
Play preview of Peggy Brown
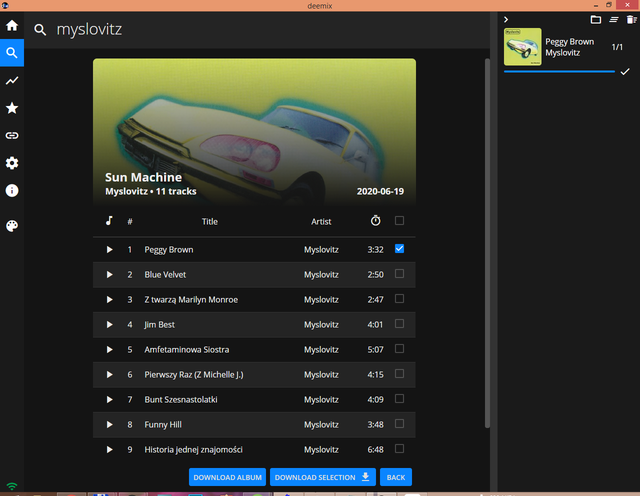(109, 249)
